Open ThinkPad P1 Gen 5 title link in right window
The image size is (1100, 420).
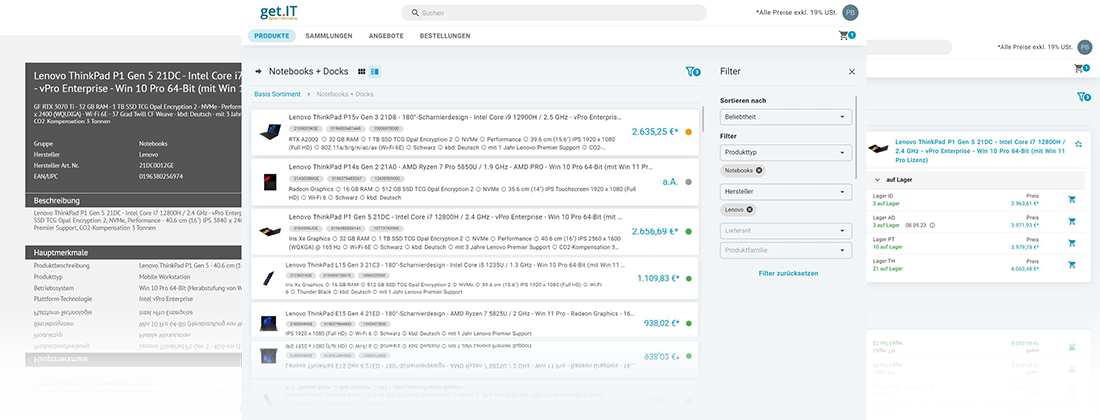coord(981,151)
